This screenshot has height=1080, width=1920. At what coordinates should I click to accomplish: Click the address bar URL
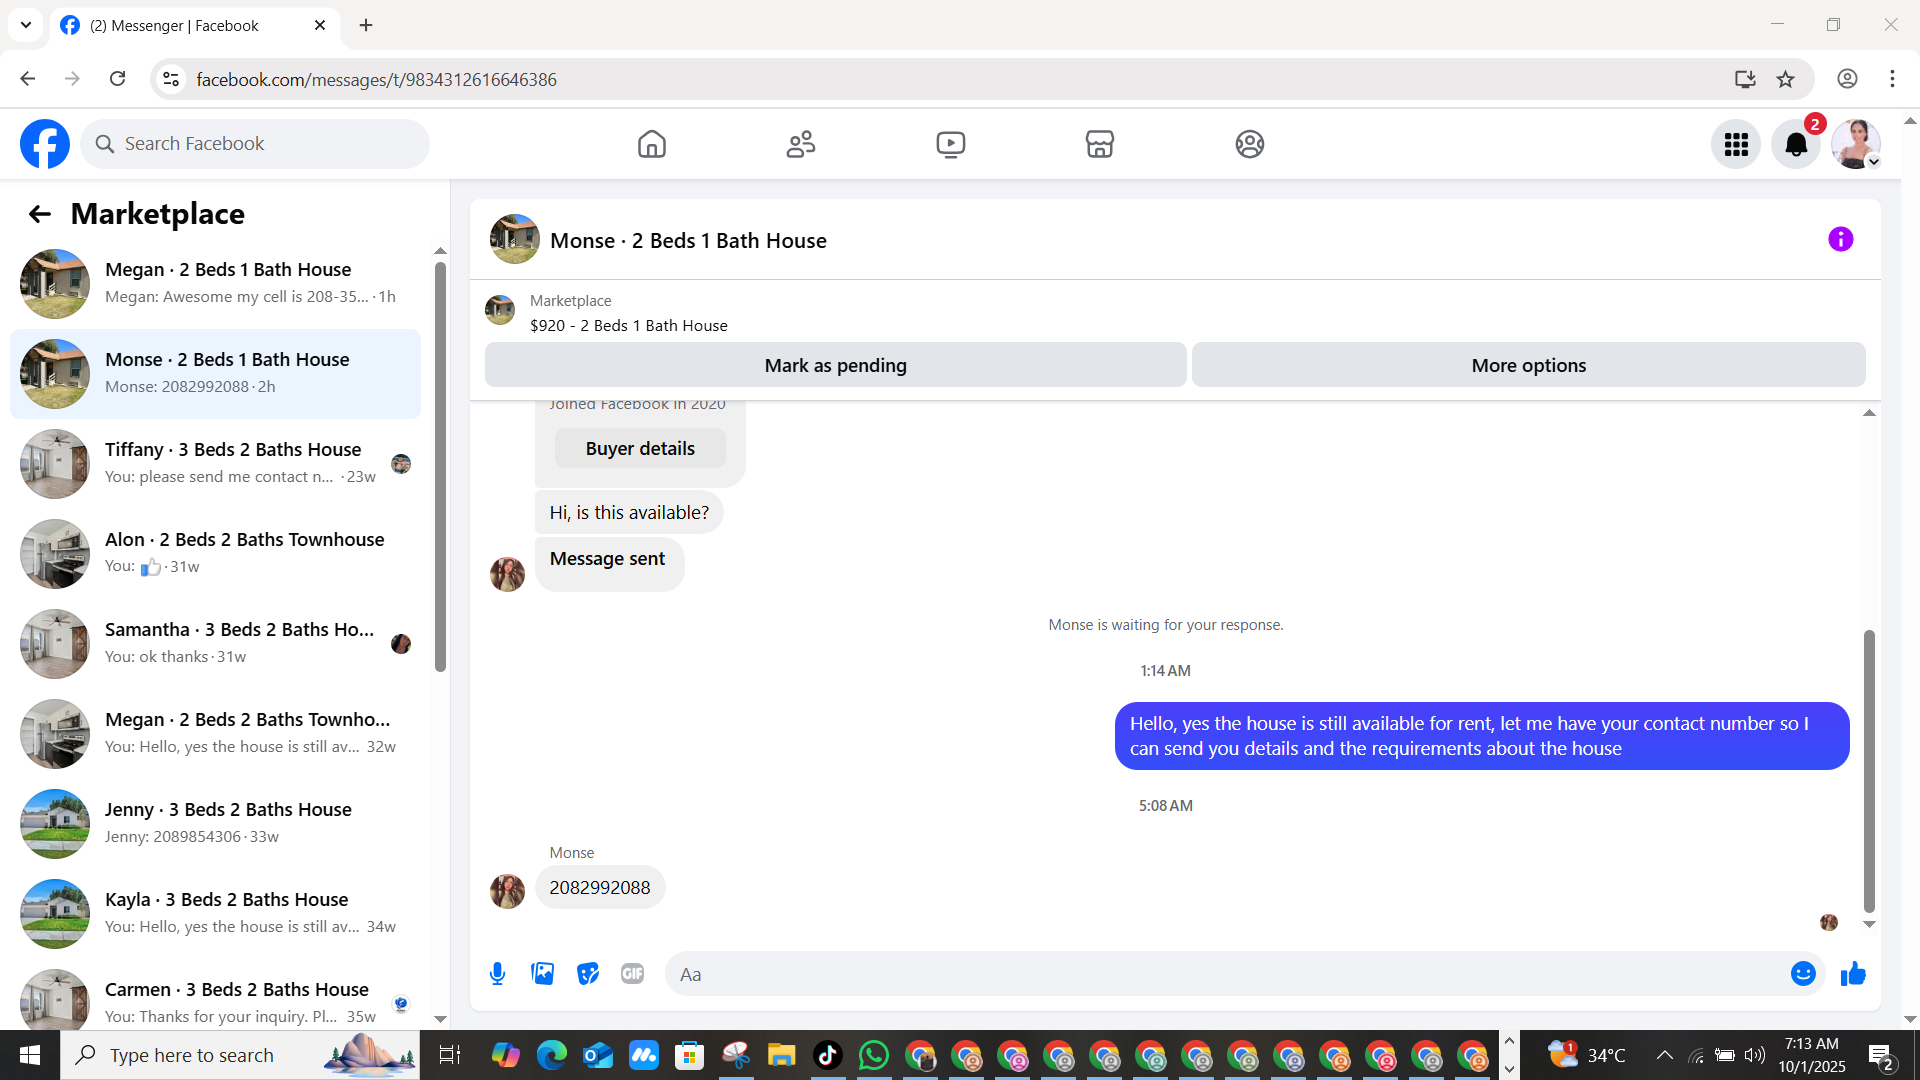(377, 80)
